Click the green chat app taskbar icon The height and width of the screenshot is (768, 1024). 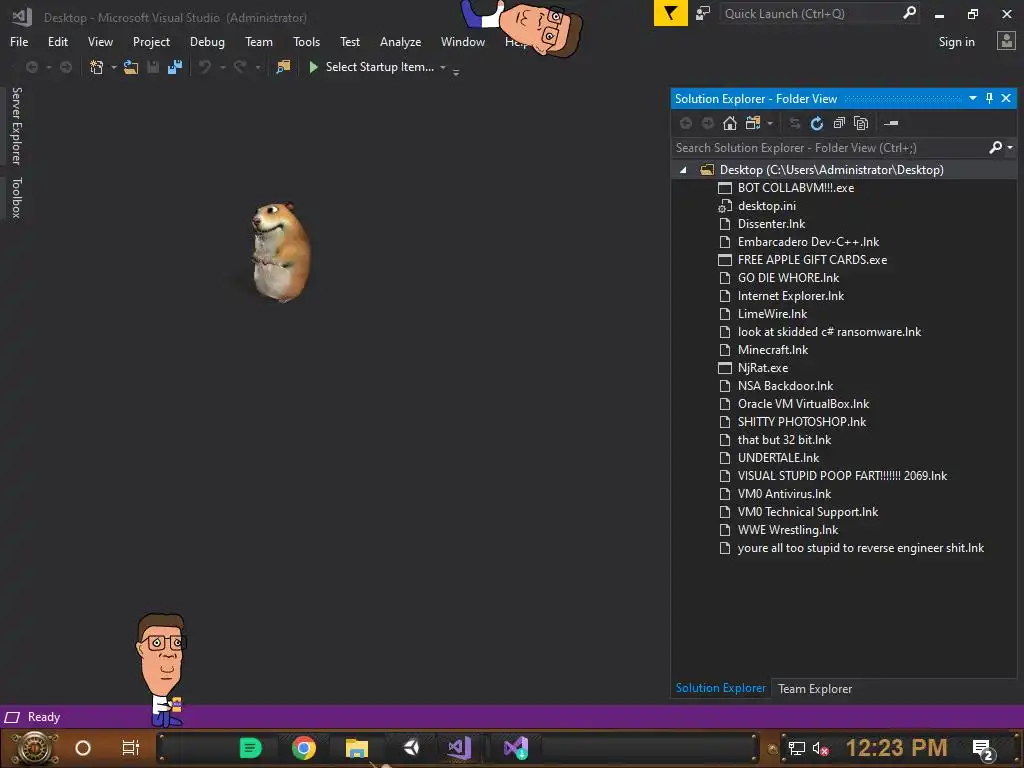(x=251, y=748)
